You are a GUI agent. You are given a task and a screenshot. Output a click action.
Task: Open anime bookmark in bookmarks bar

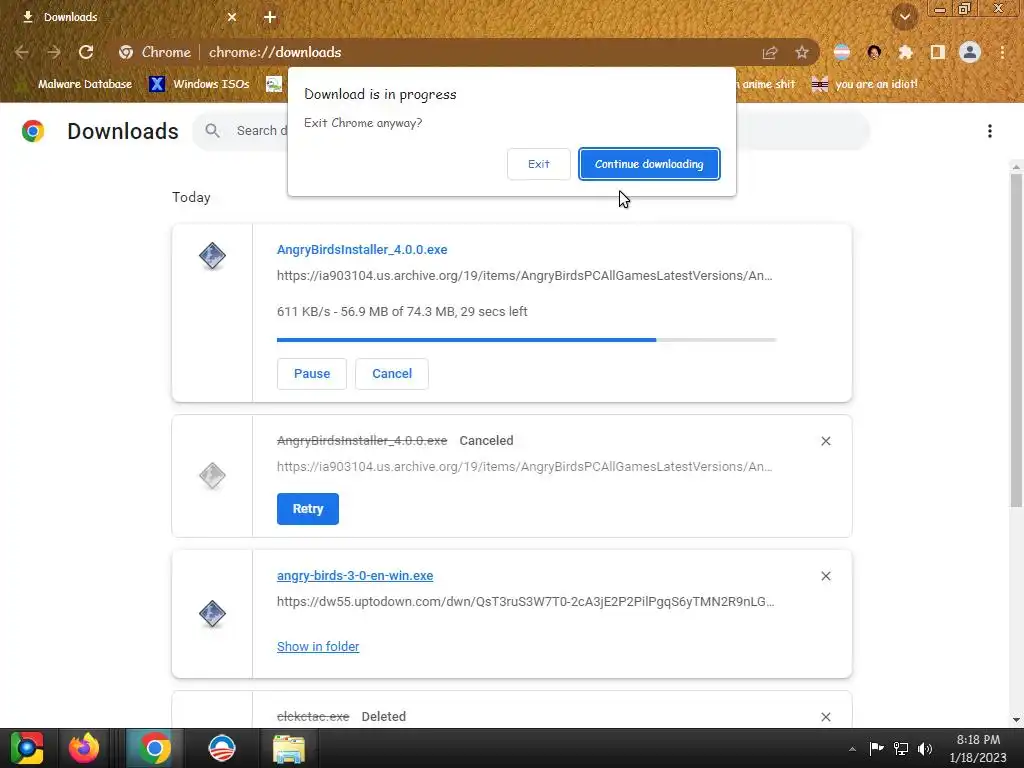[x=767, y=84]
